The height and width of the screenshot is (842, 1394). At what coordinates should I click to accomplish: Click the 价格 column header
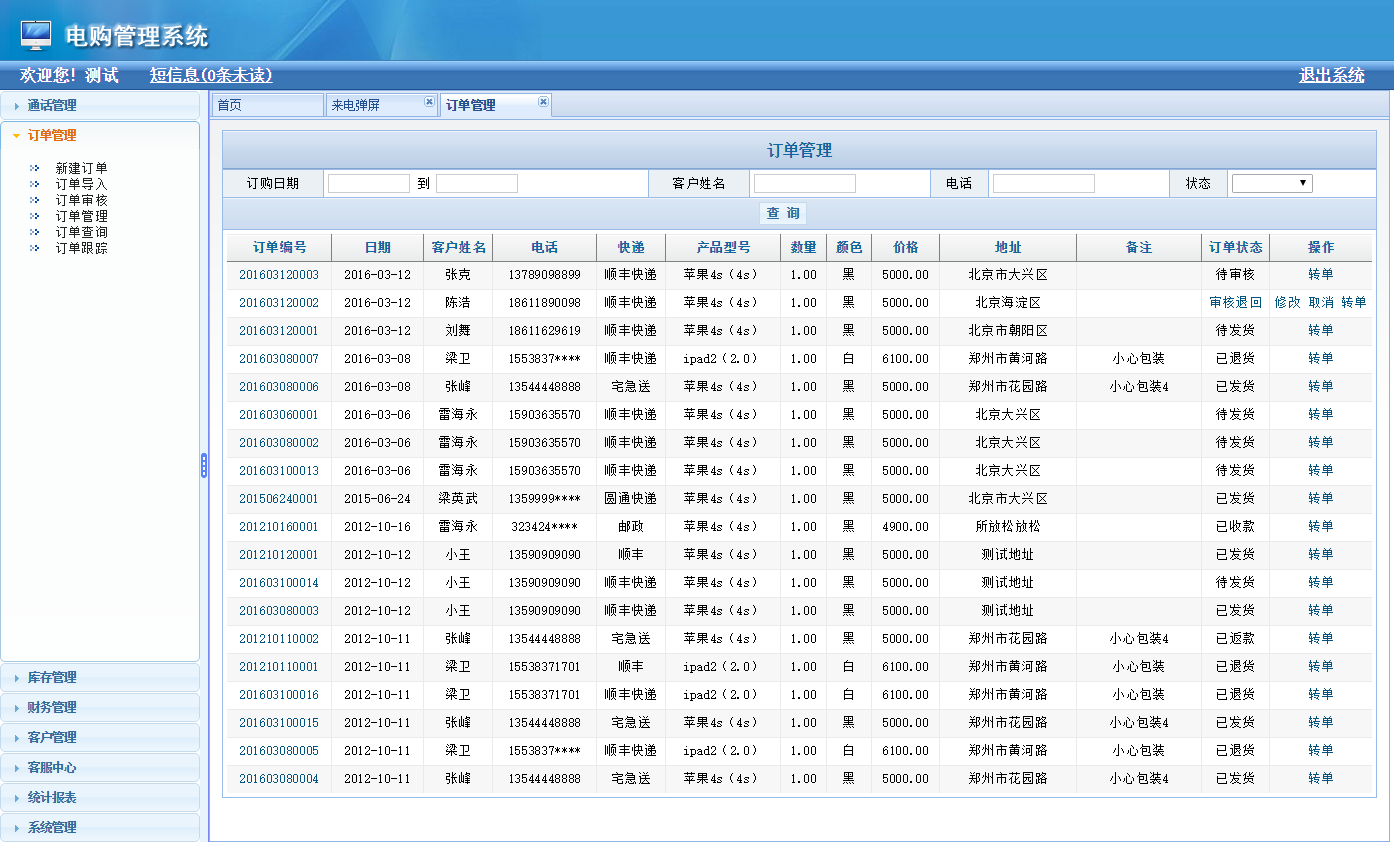coord(906,247)
